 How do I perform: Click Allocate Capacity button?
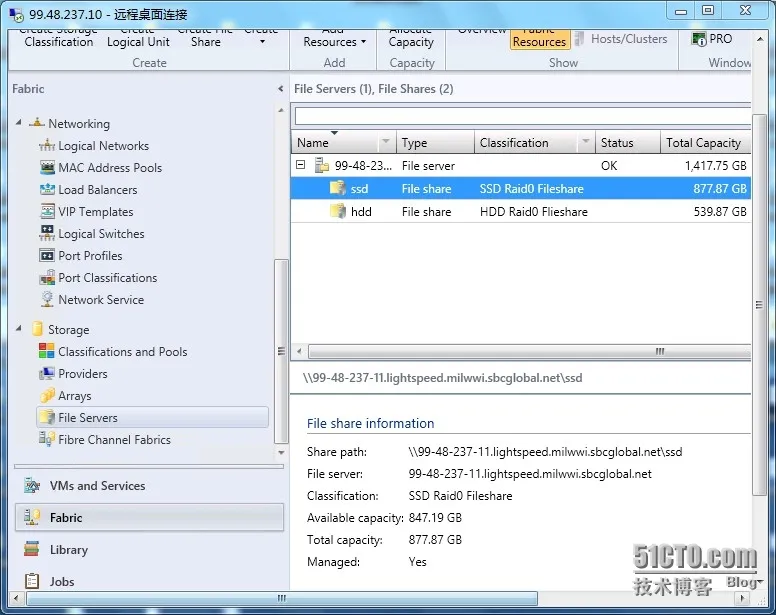click(411, 40)
